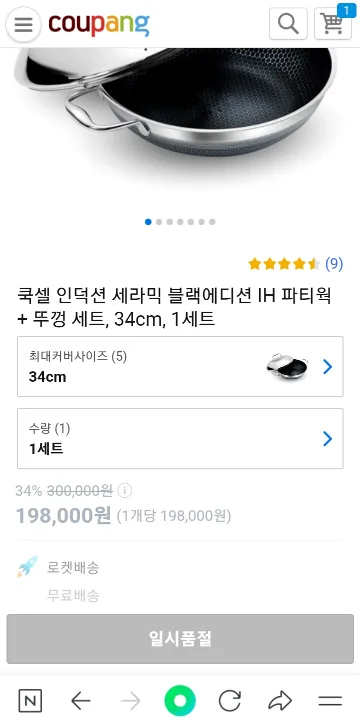360x727 pixels.
Task: Reload page with refresh icon
Action: (x=230, y=701)
